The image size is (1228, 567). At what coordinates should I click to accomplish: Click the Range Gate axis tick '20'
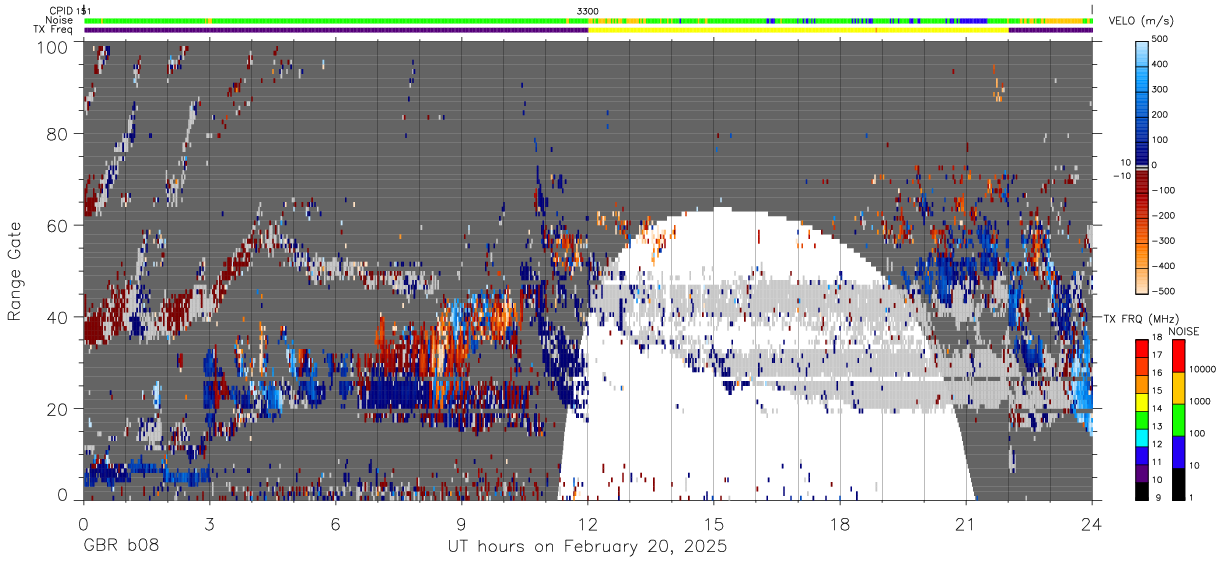coord(59,409)
